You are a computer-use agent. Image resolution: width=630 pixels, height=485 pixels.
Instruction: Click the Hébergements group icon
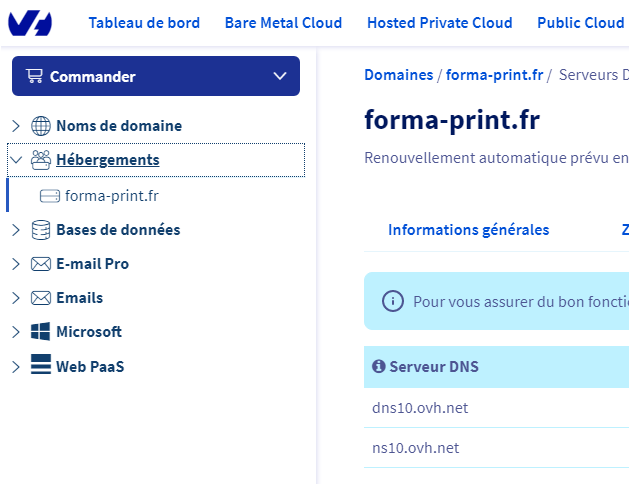click(41, 160)
